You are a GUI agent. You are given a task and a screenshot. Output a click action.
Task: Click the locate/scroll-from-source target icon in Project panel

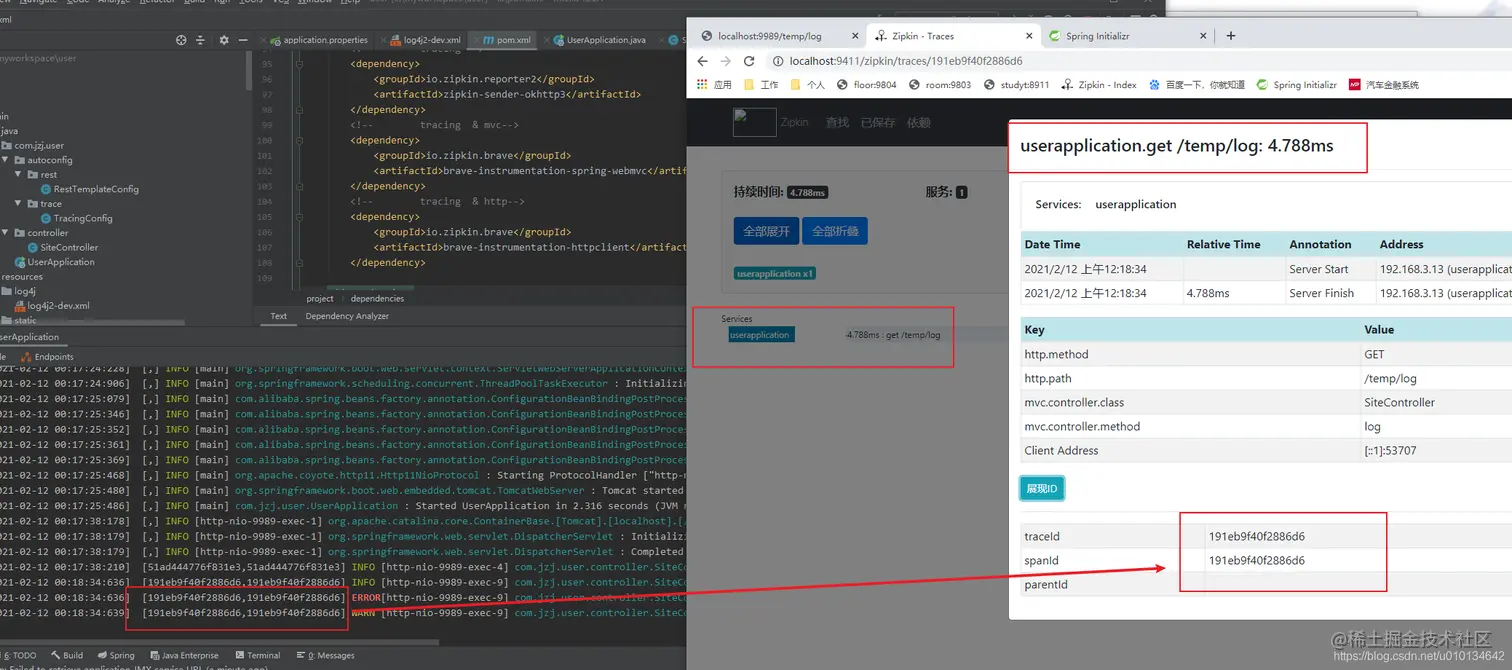(x=181, y=40)
